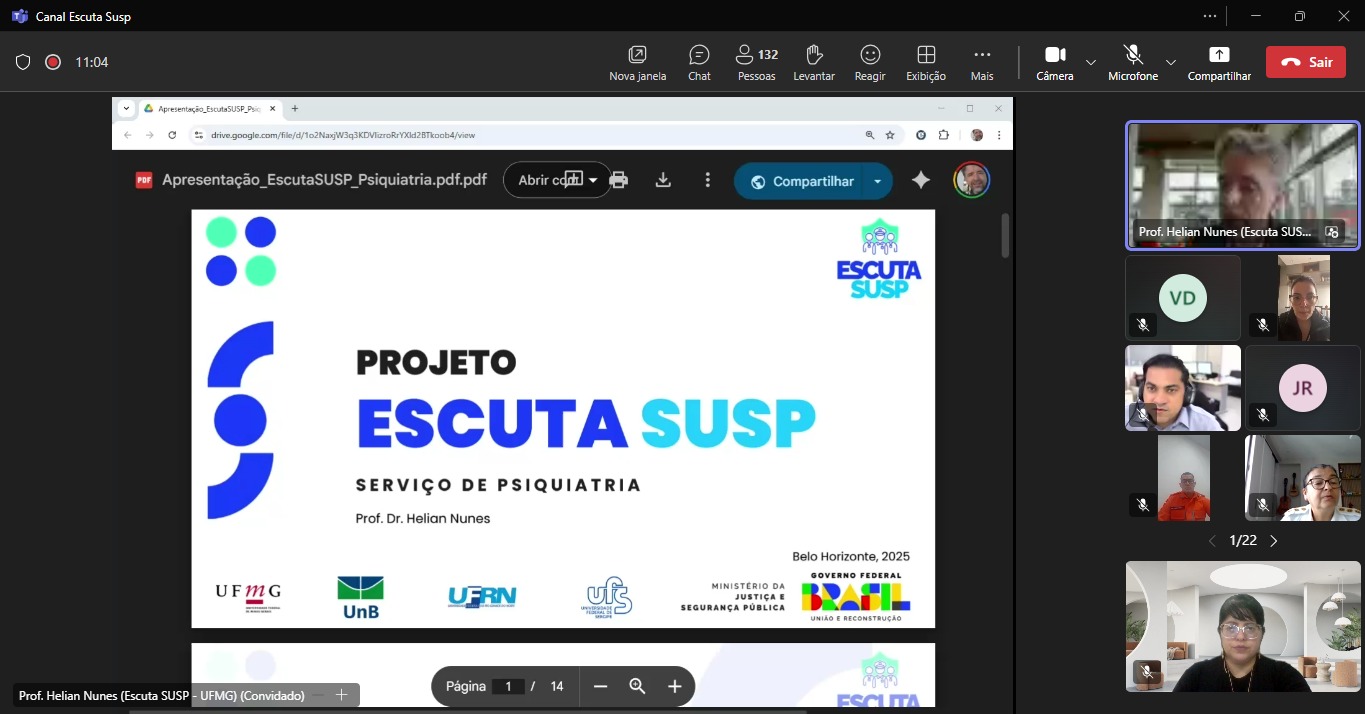Screen dimensions: 1365x714
Task: Click the magnifier zoom reset icon
Action: 637,686
